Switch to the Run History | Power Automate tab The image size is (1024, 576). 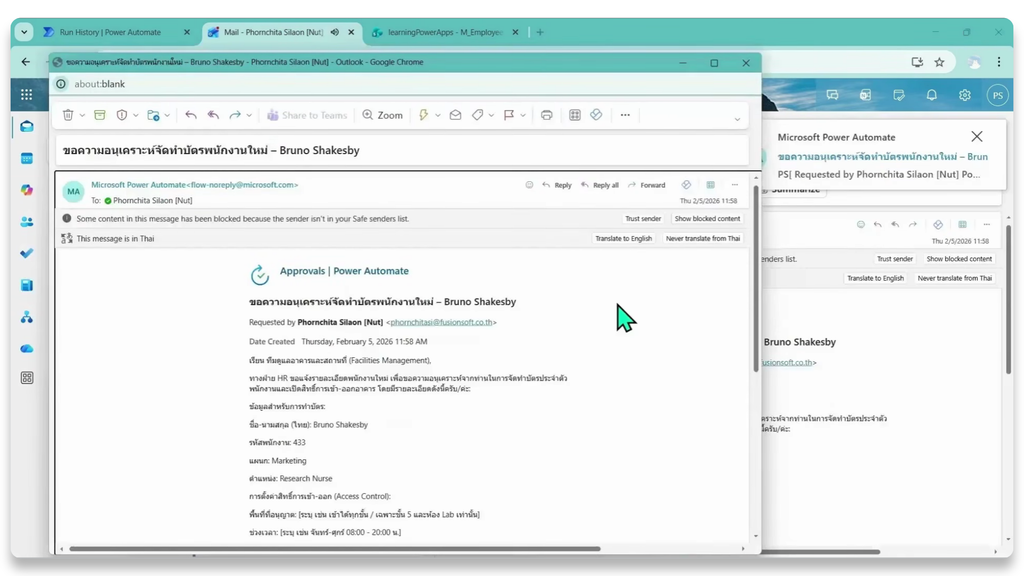pyautogui.click(x=116, y=32)
